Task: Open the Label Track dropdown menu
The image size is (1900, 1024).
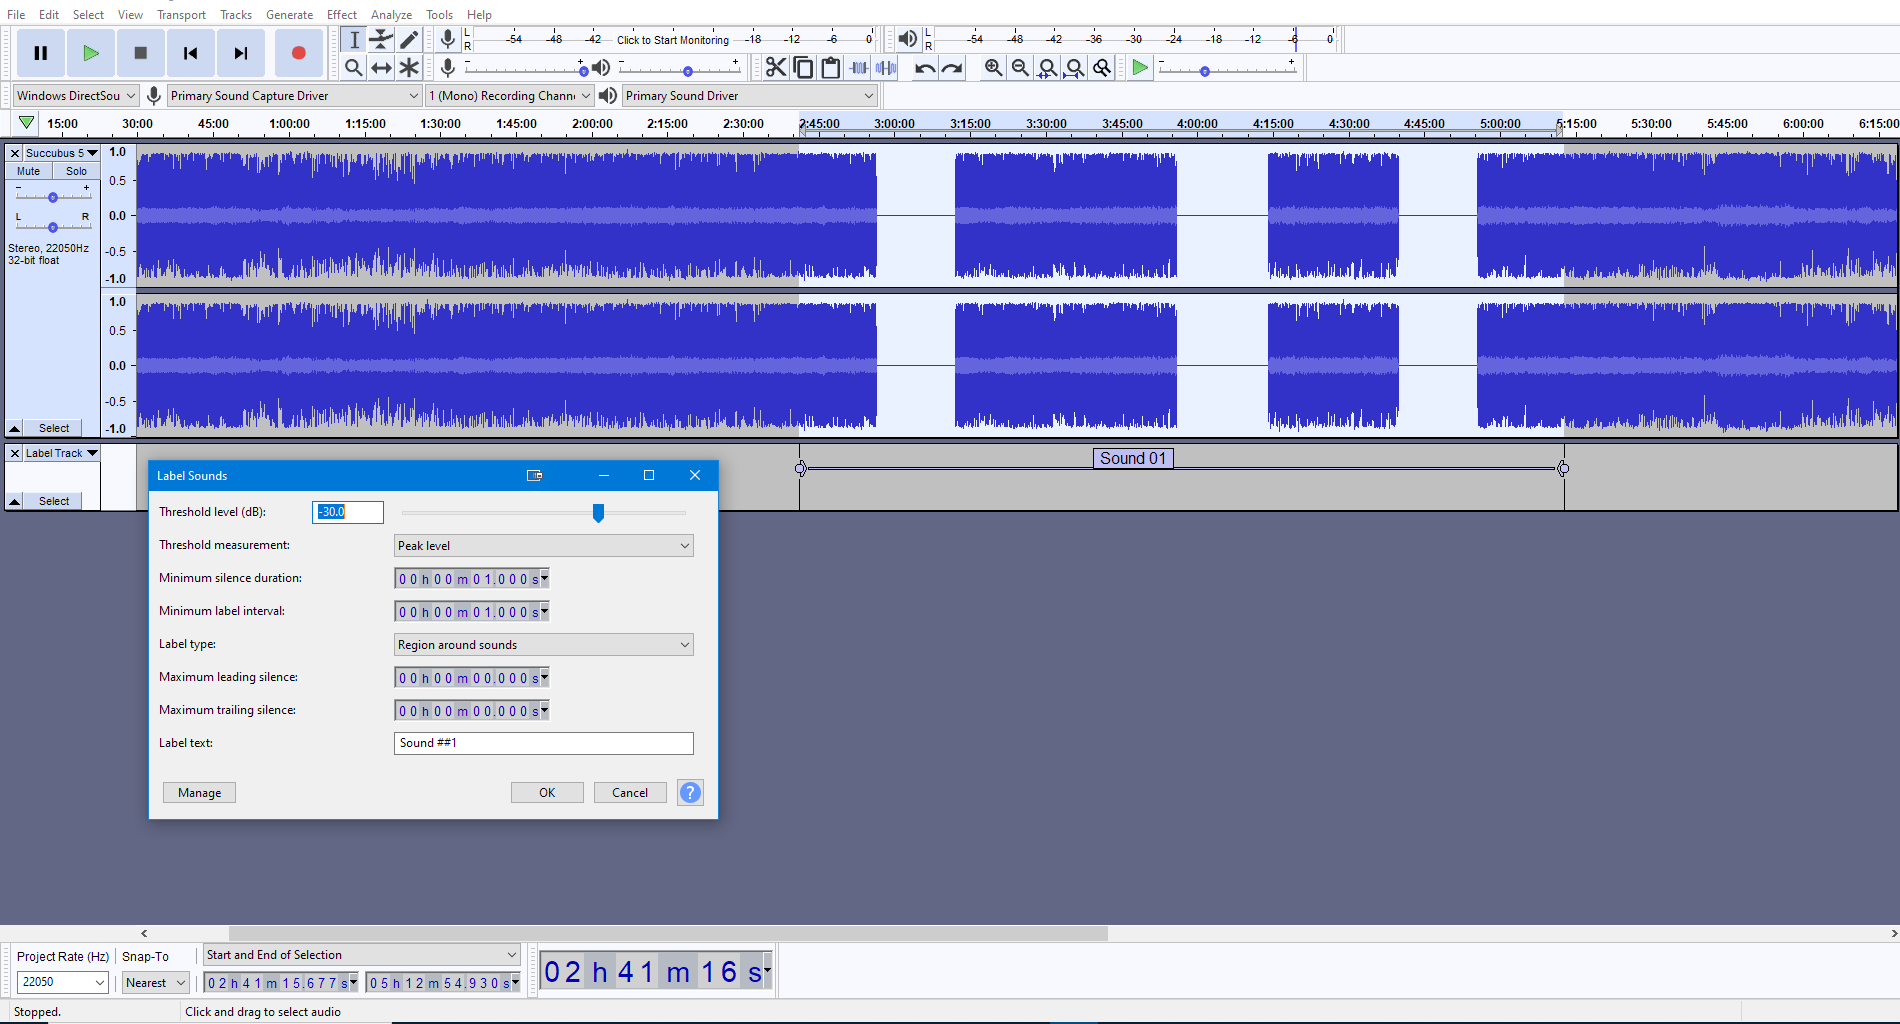Action: 61,453
